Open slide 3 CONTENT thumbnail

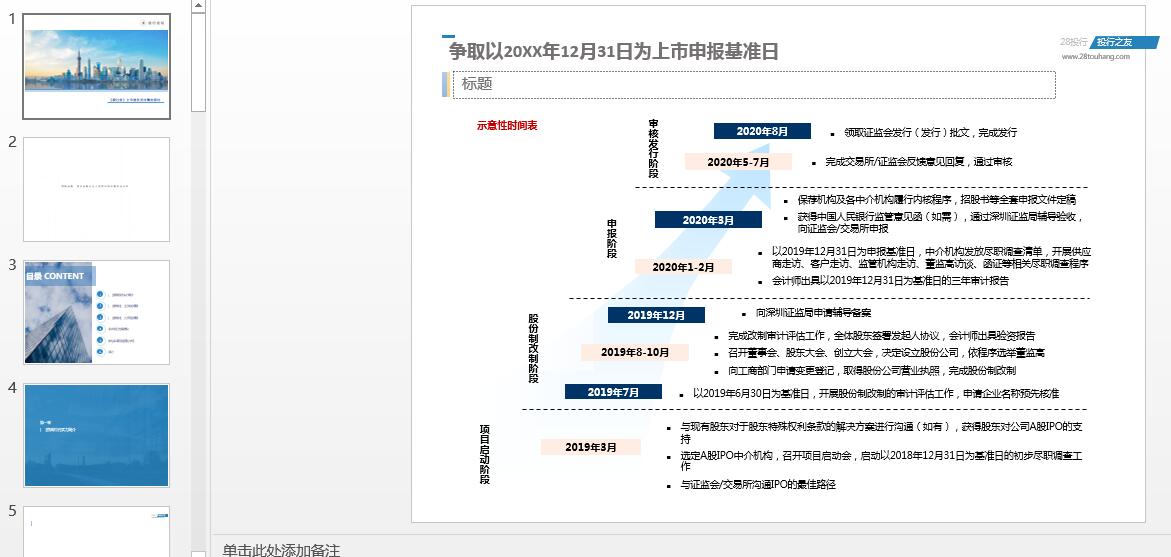pos(96,312)
